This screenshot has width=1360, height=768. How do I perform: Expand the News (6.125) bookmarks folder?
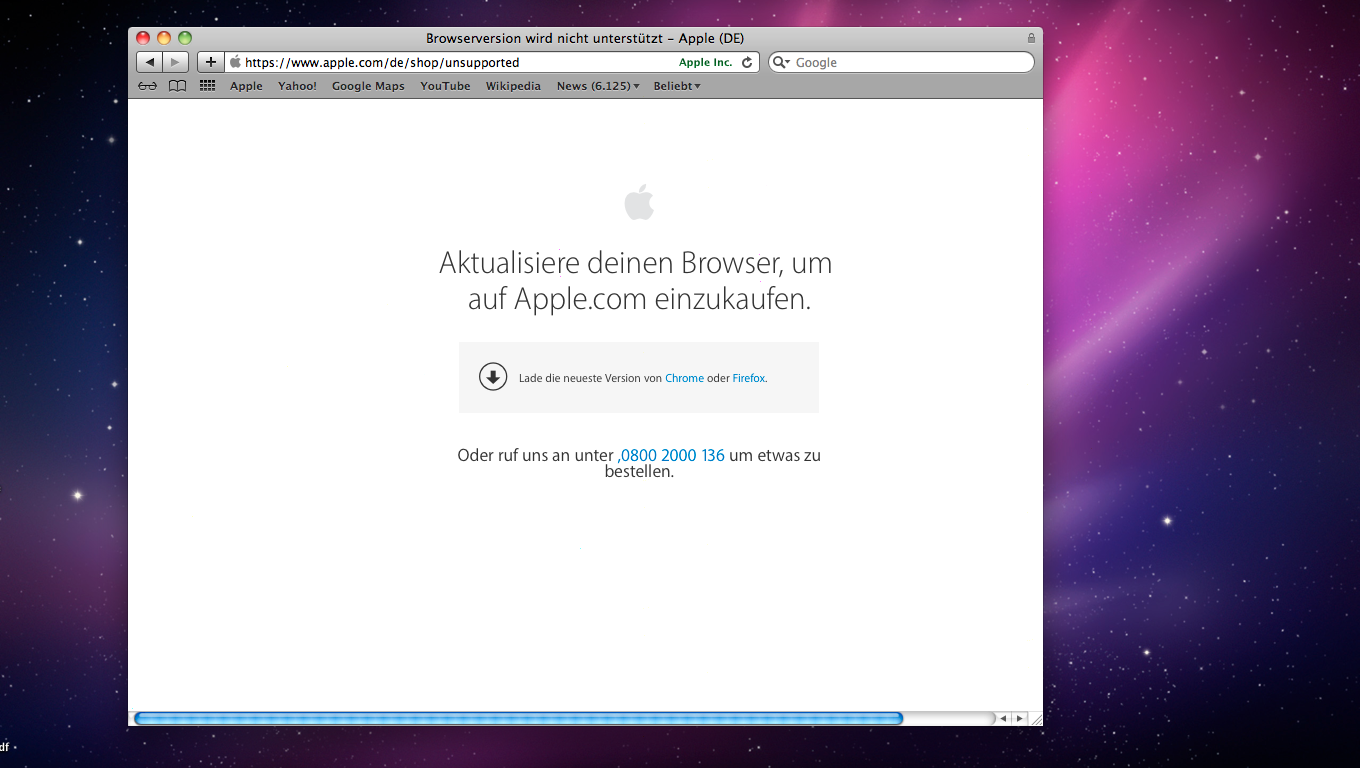coord(598,86)
